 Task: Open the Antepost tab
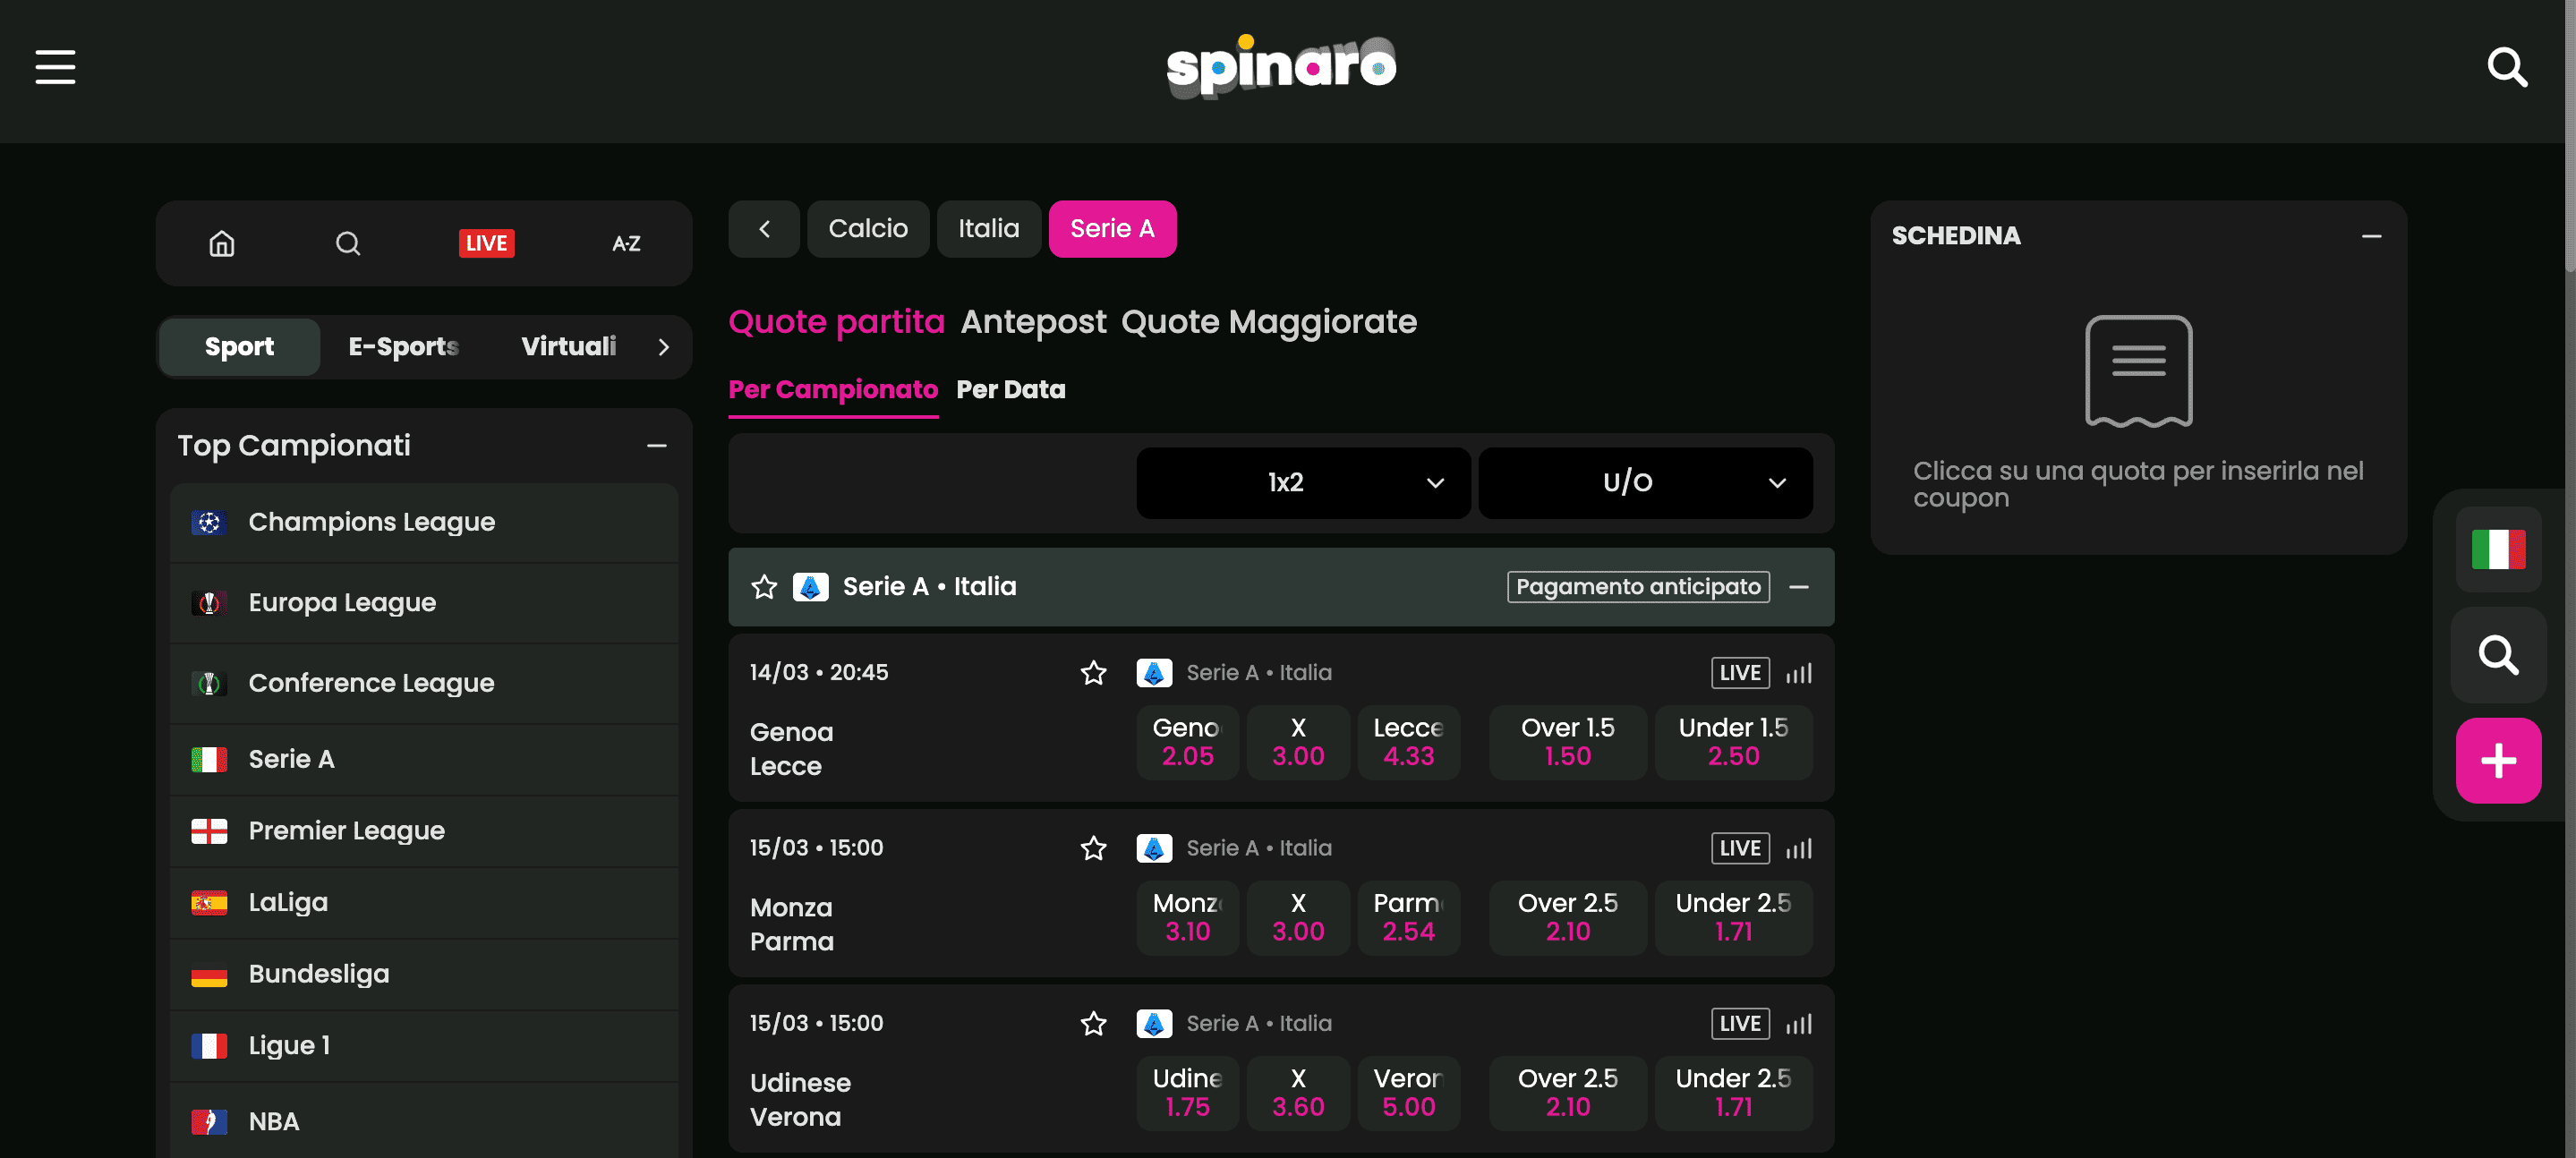1033,322
